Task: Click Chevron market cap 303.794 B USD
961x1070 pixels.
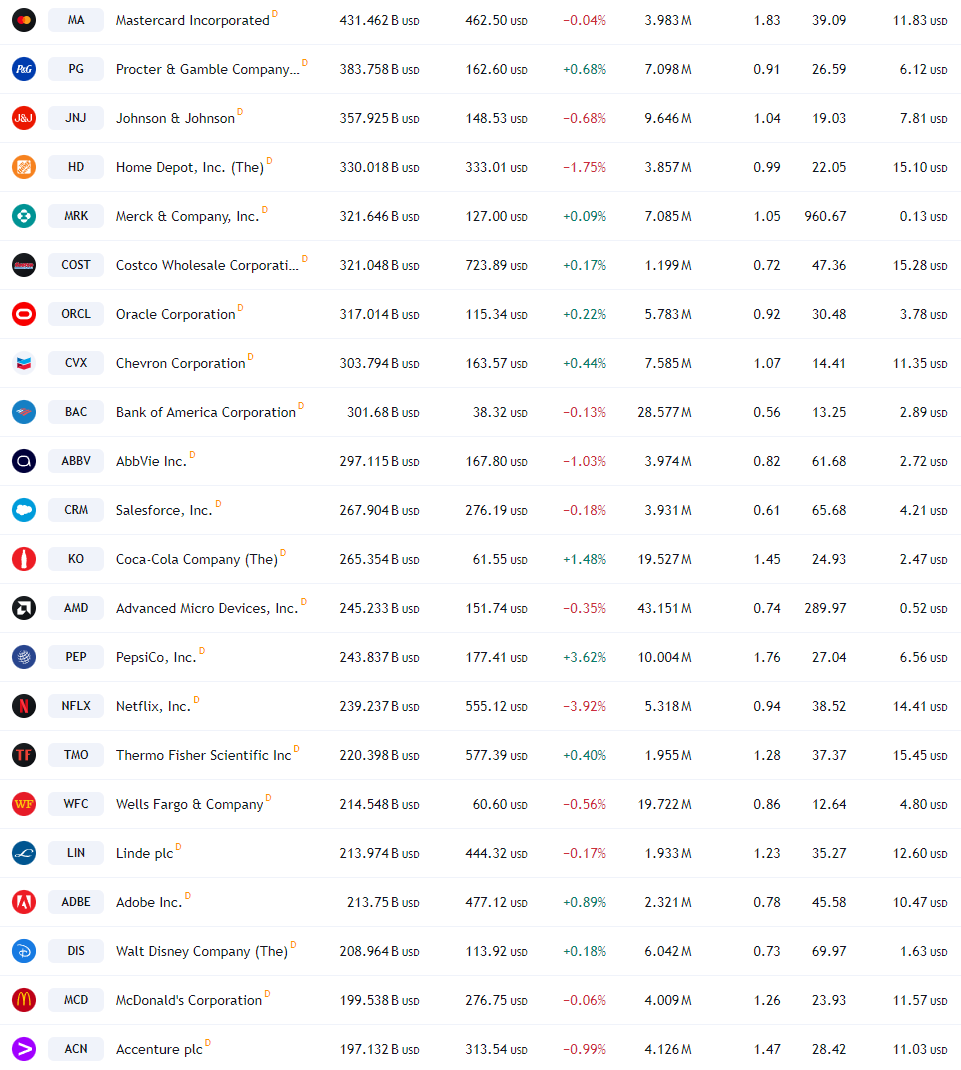Action: [x=379, y=363]
